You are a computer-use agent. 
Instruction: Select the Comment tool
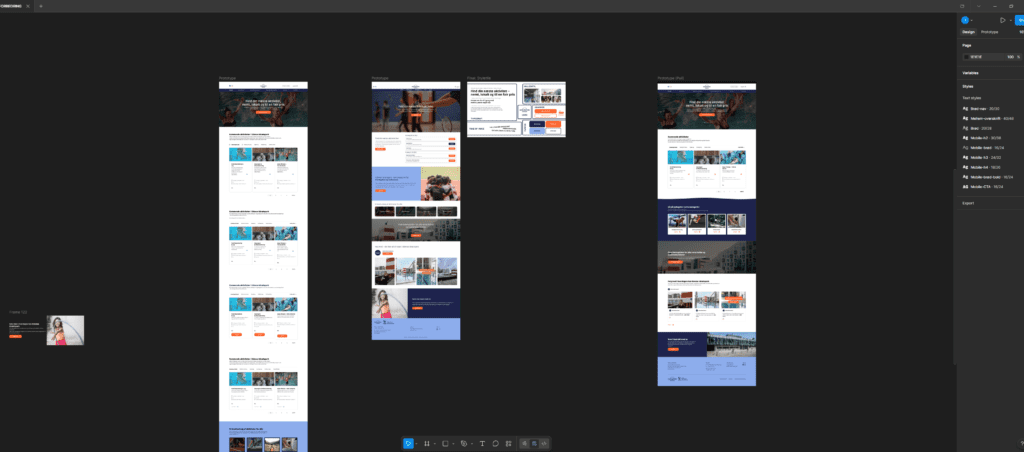point(496,444)
